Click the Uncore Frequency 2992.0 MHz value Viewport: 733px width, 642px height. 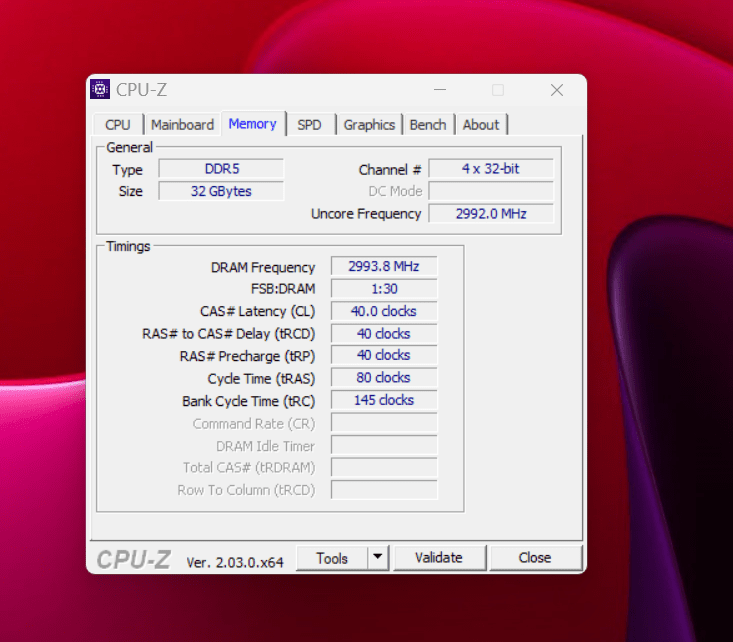tap(491, 214)
